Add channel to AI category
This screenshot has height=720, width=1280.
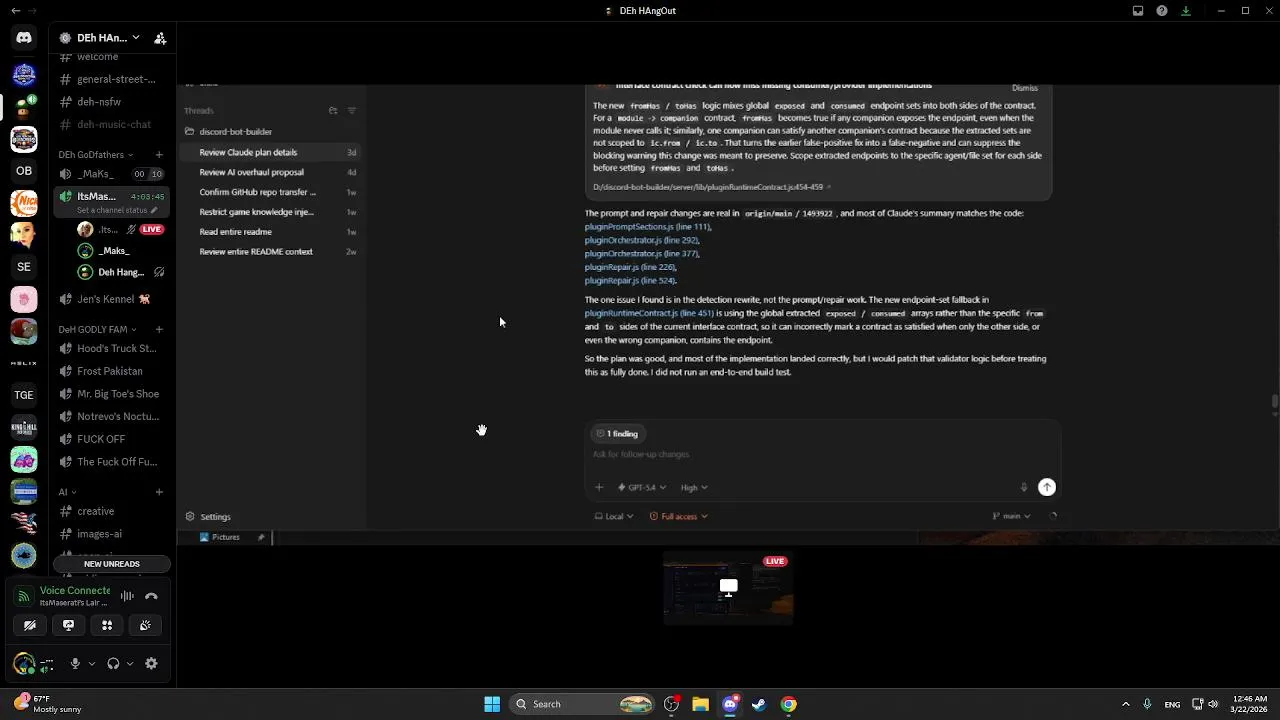pyautogui.click(x=159, y=492)
